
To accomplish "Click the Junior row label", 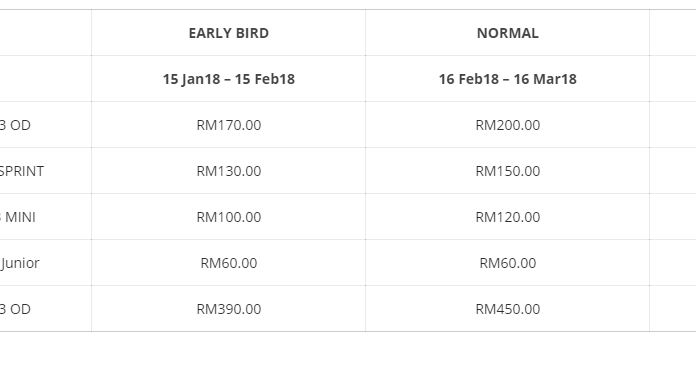I will [x=20, y=263].
